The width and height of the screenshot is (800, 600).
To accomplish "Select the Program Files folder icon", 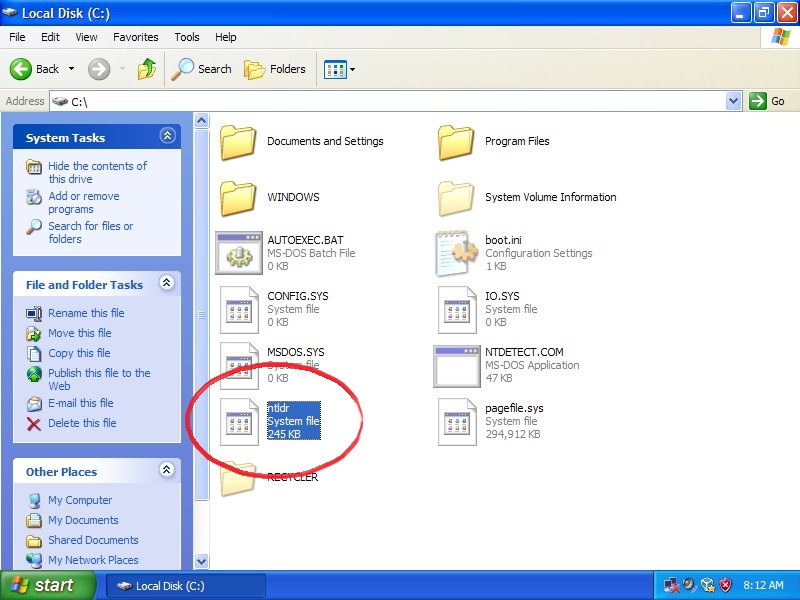I will coord(456,142).
